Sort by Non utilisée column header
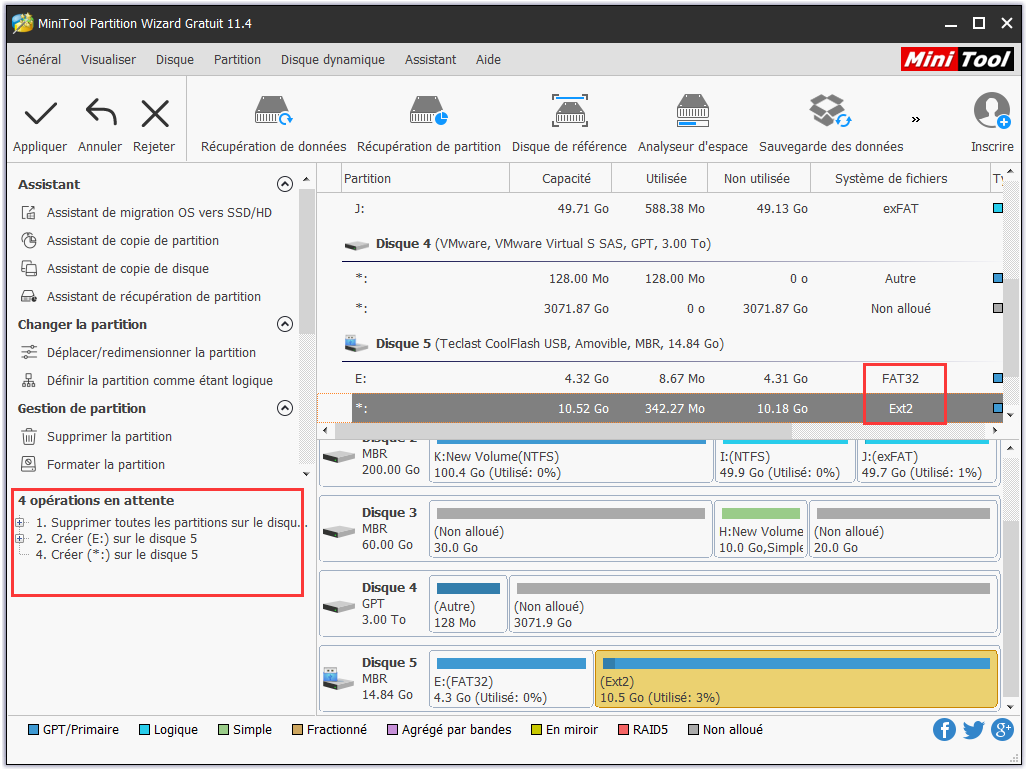 coord(759,179)
